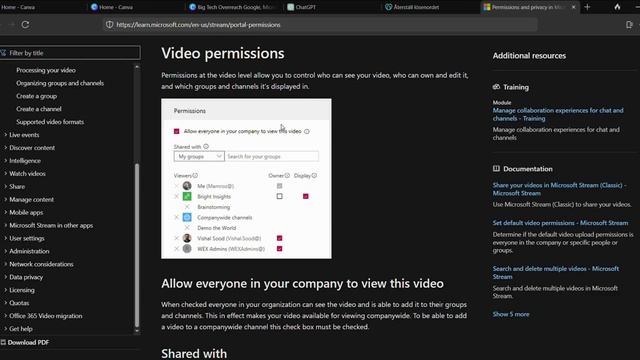Switch to the Big Tech Overreach Google tab
Screen dimensions: 640x360
coord(233,7)
